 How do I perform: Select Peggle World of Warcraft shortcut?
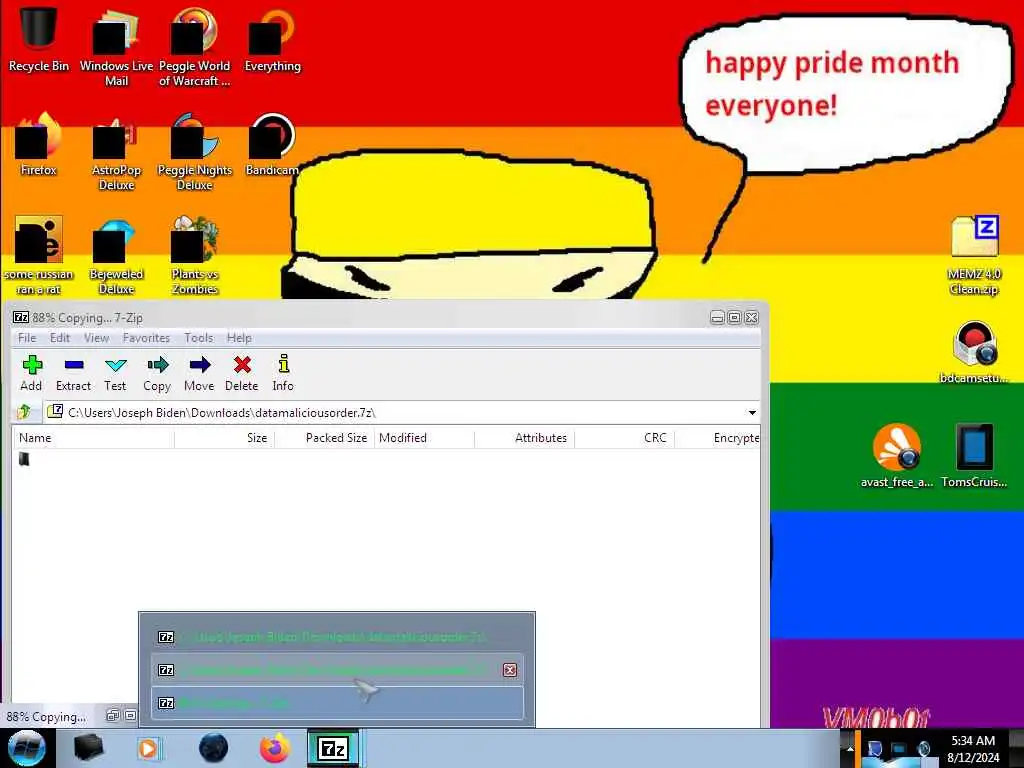pos(195,47)
